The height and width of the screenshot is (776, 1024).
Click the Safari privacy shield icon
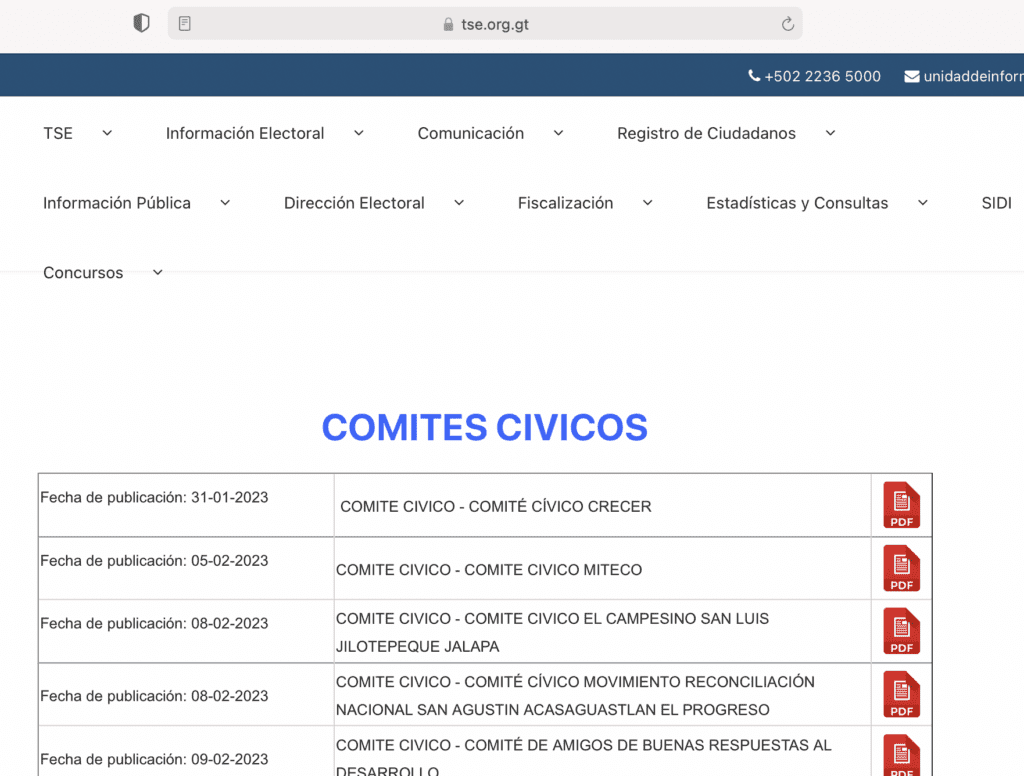point(142,24)
